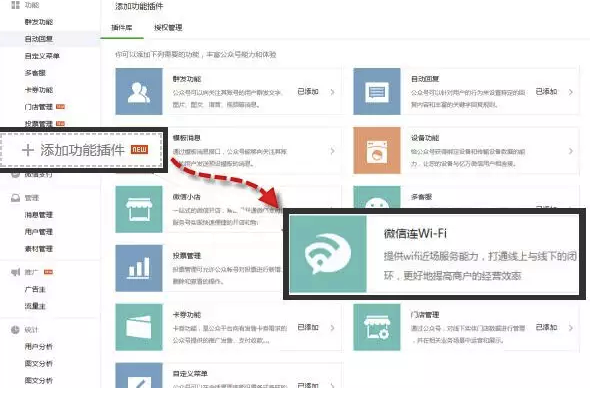Image resolution: width=600 pixels, height=403 pixels.
Task: Click the 设备功能 washing machine icon
Action: pyautogui.click(x=377, y=150)
